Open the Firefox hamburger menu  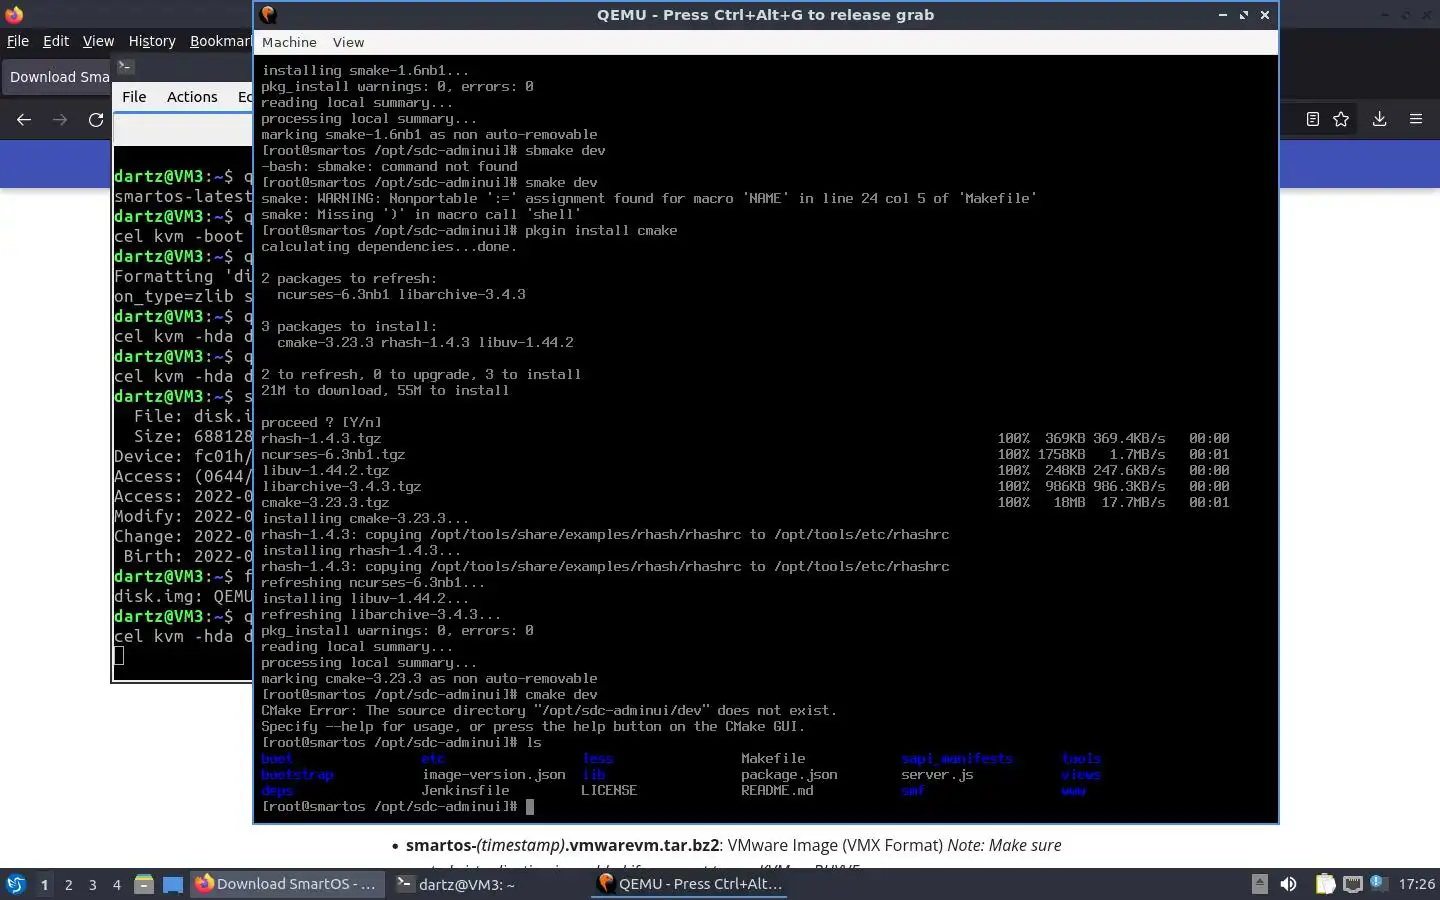[x=1416, y=119]
